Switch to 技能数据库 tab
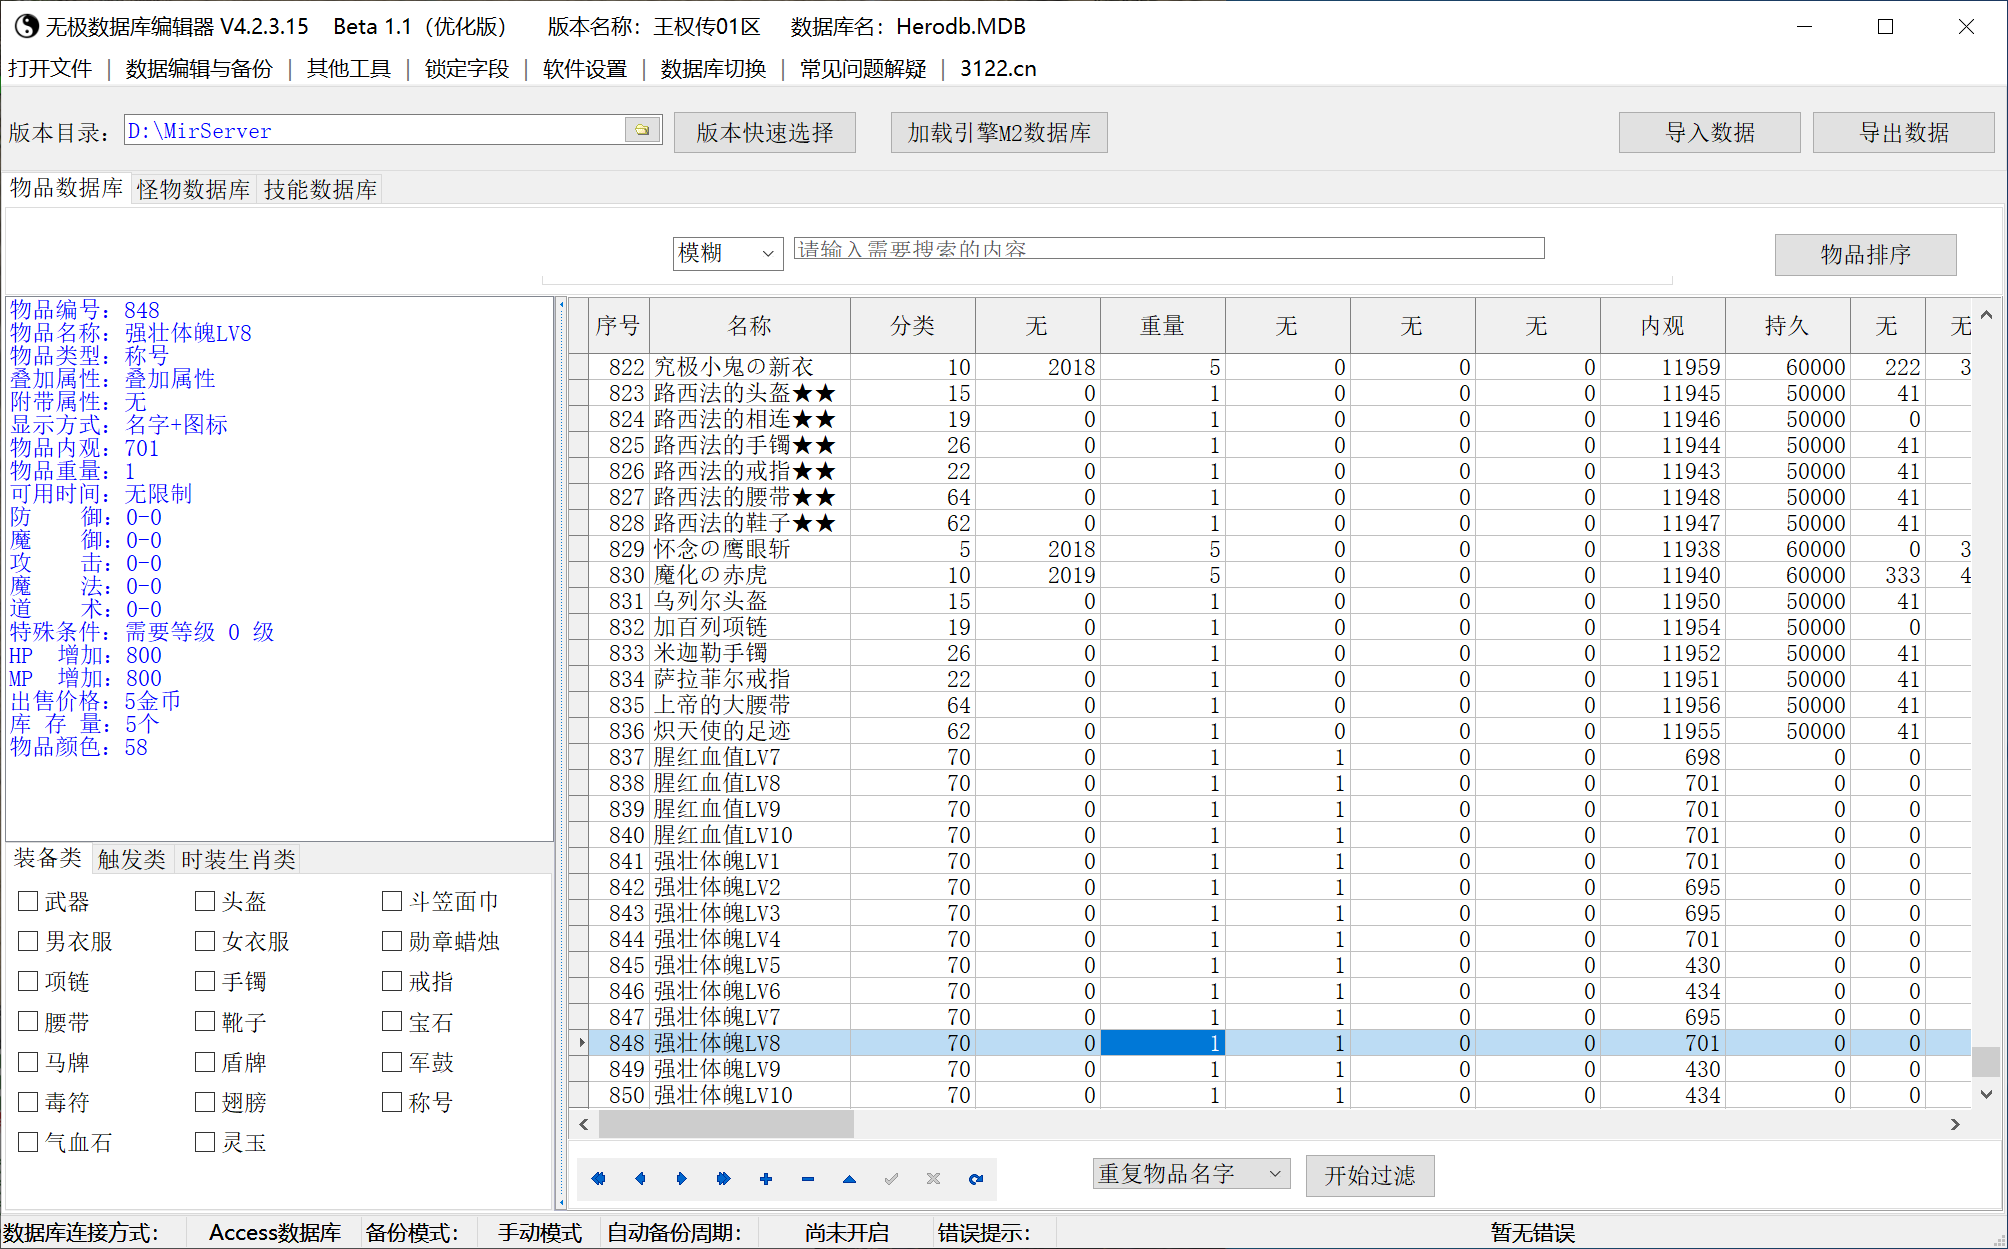The width and height of the screenshot is (2008, 1249). tap(320, 189)
